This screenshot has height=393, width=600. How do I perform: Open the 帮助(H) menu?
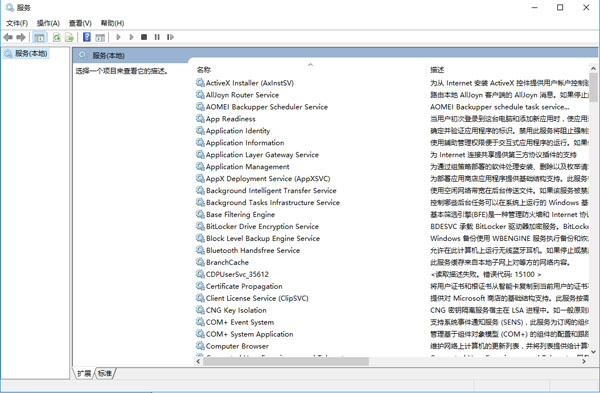[x=112, y=23]
